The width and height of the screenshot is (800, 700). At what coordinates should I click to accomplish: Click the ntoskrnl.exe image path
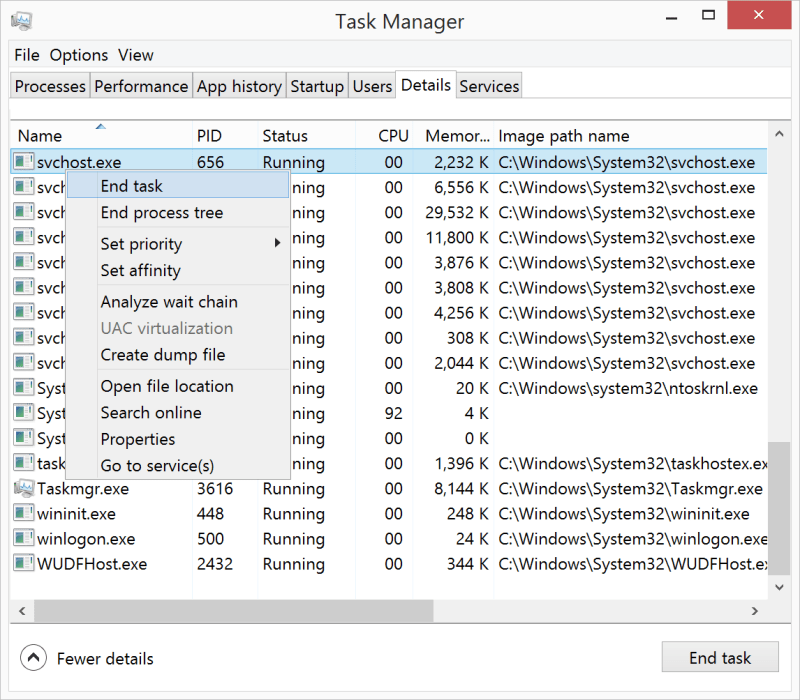(x=628, y=388)
